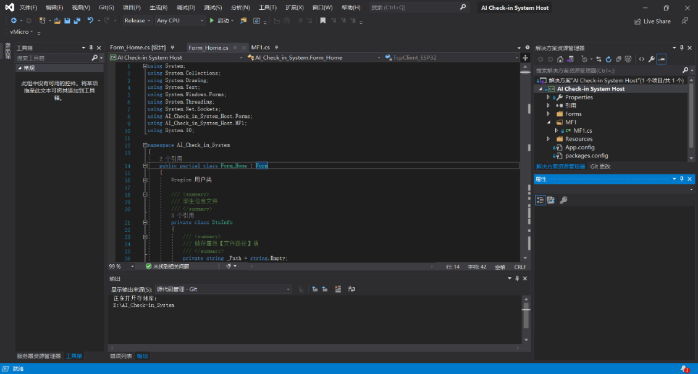
Task: Click the Save All toolbar icon
Action: pos(77,20)
